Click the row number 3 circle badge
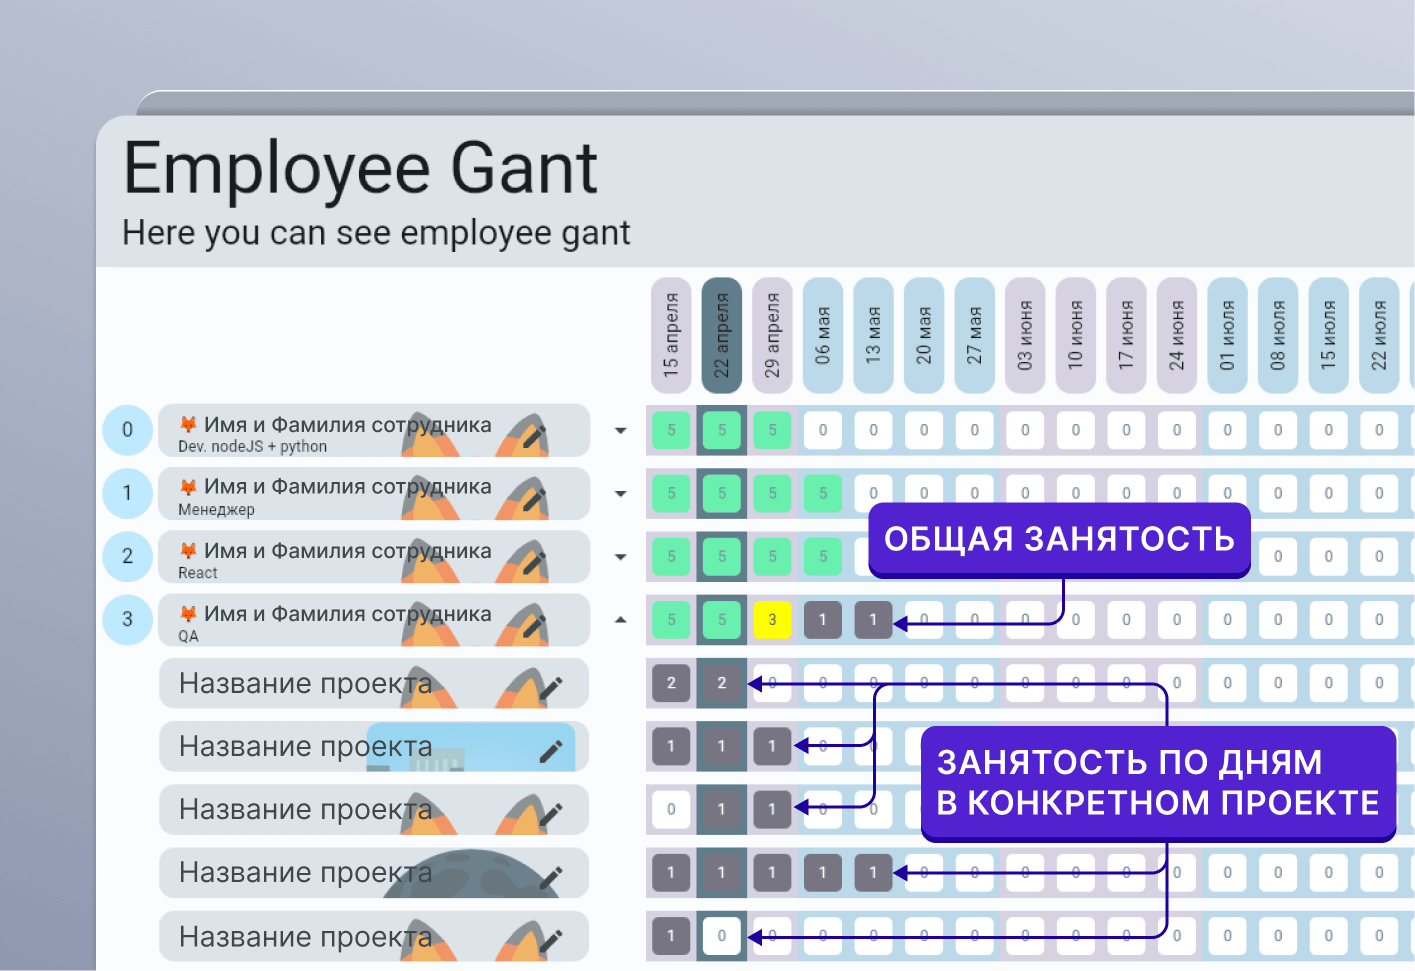This screenshot has width=1415, height=971. tap(127, 619)
